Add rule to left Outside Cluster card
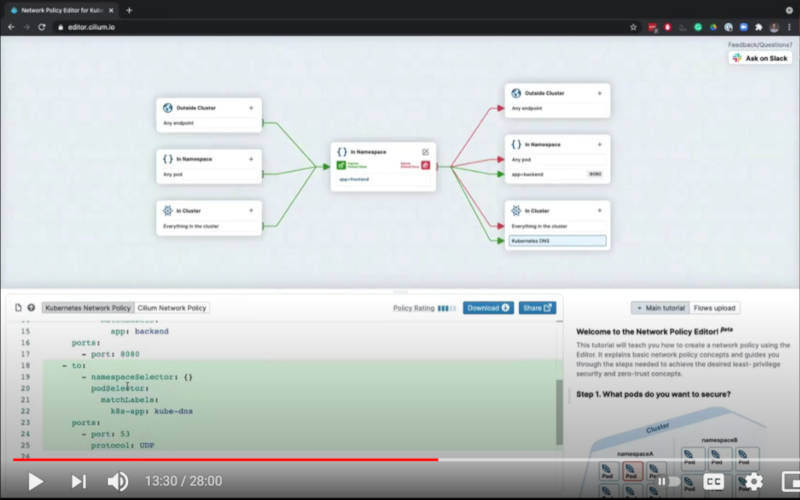 [x=251, y=108]
